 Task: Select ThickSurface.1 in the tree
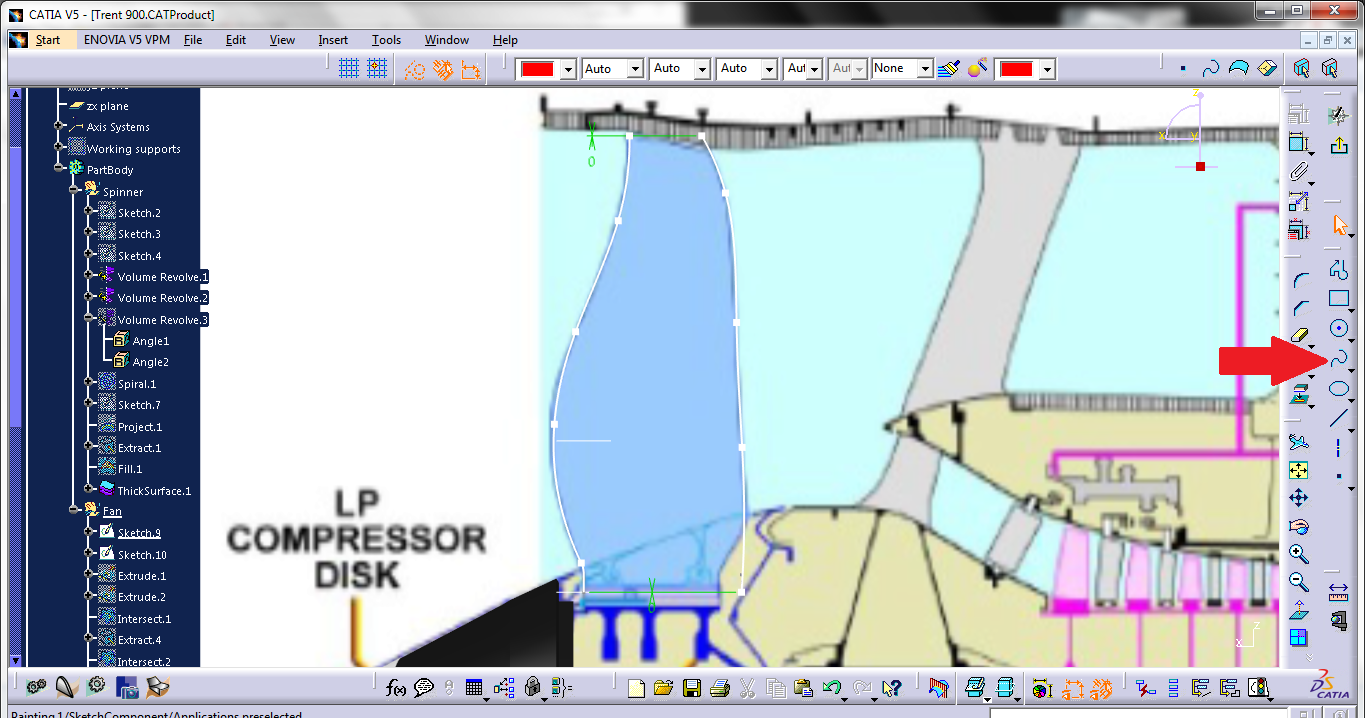(x=154, y=491)
